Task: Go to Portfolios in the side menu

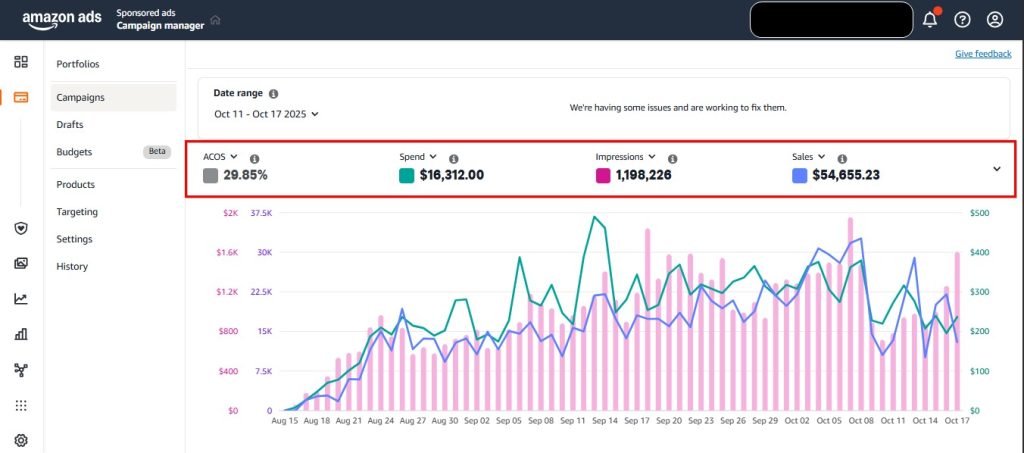Action: coord(78,64)
